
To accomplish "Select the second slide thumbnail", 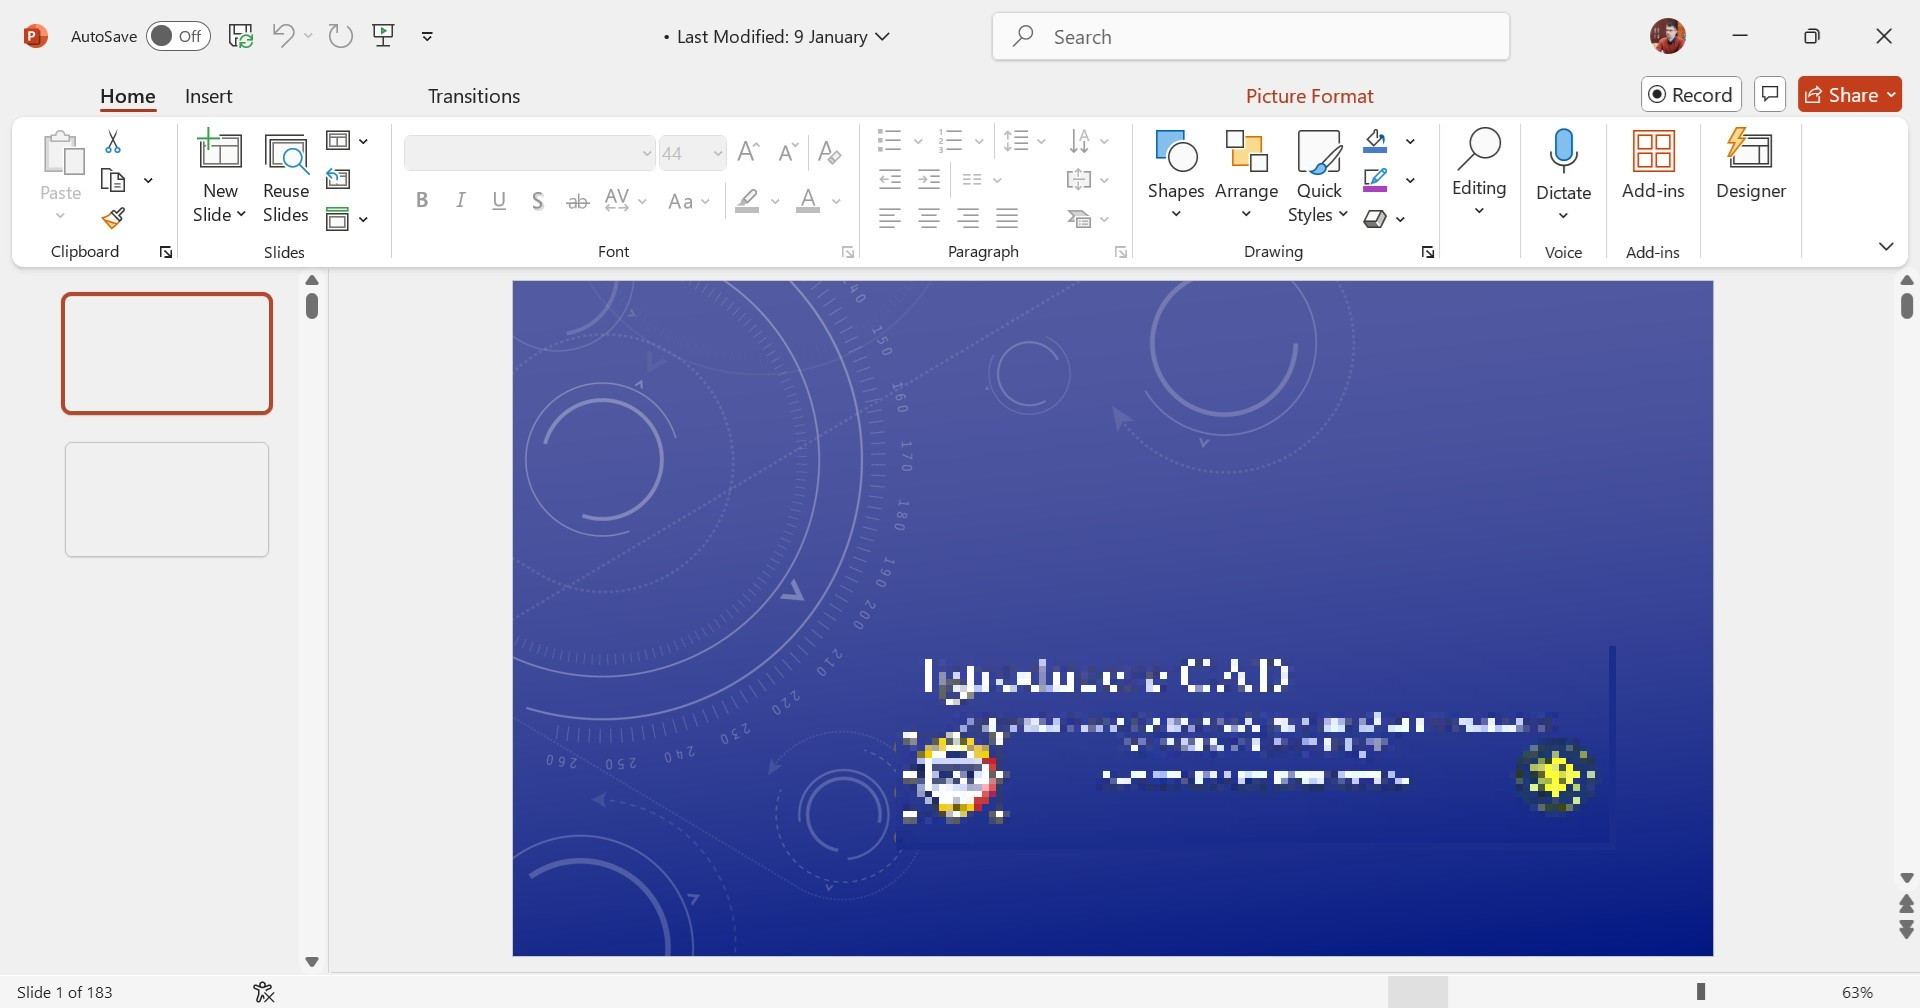I will coord(167,499).
